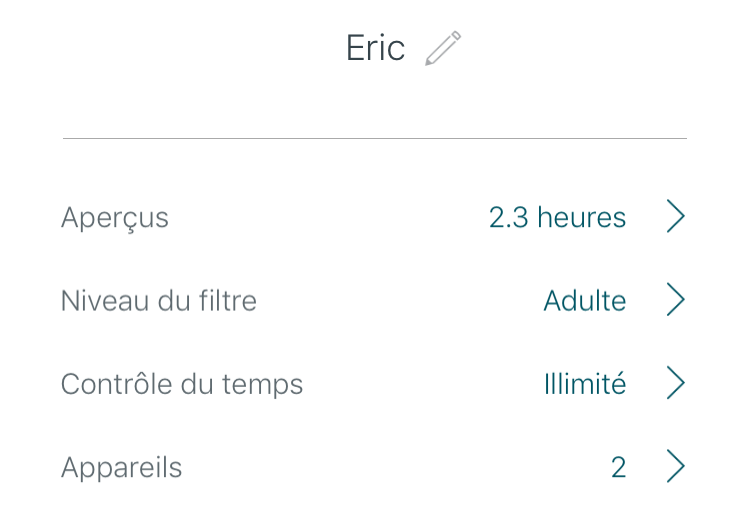
Task: Click the chevron beside Illimité
Action: (x=676, y=383)
